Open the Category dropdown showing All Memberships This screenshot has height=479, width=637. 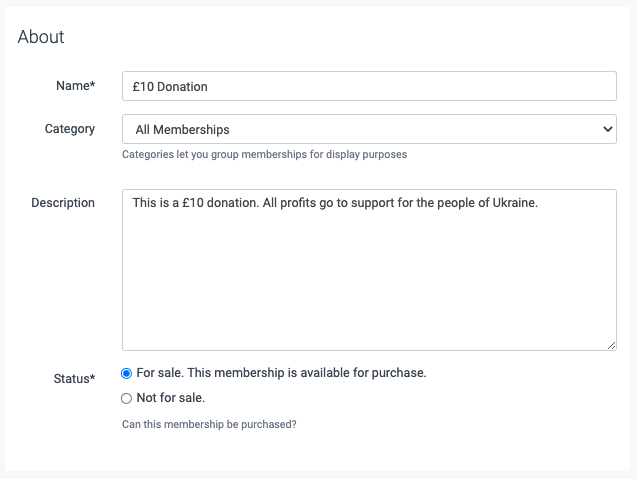(368, 129)
